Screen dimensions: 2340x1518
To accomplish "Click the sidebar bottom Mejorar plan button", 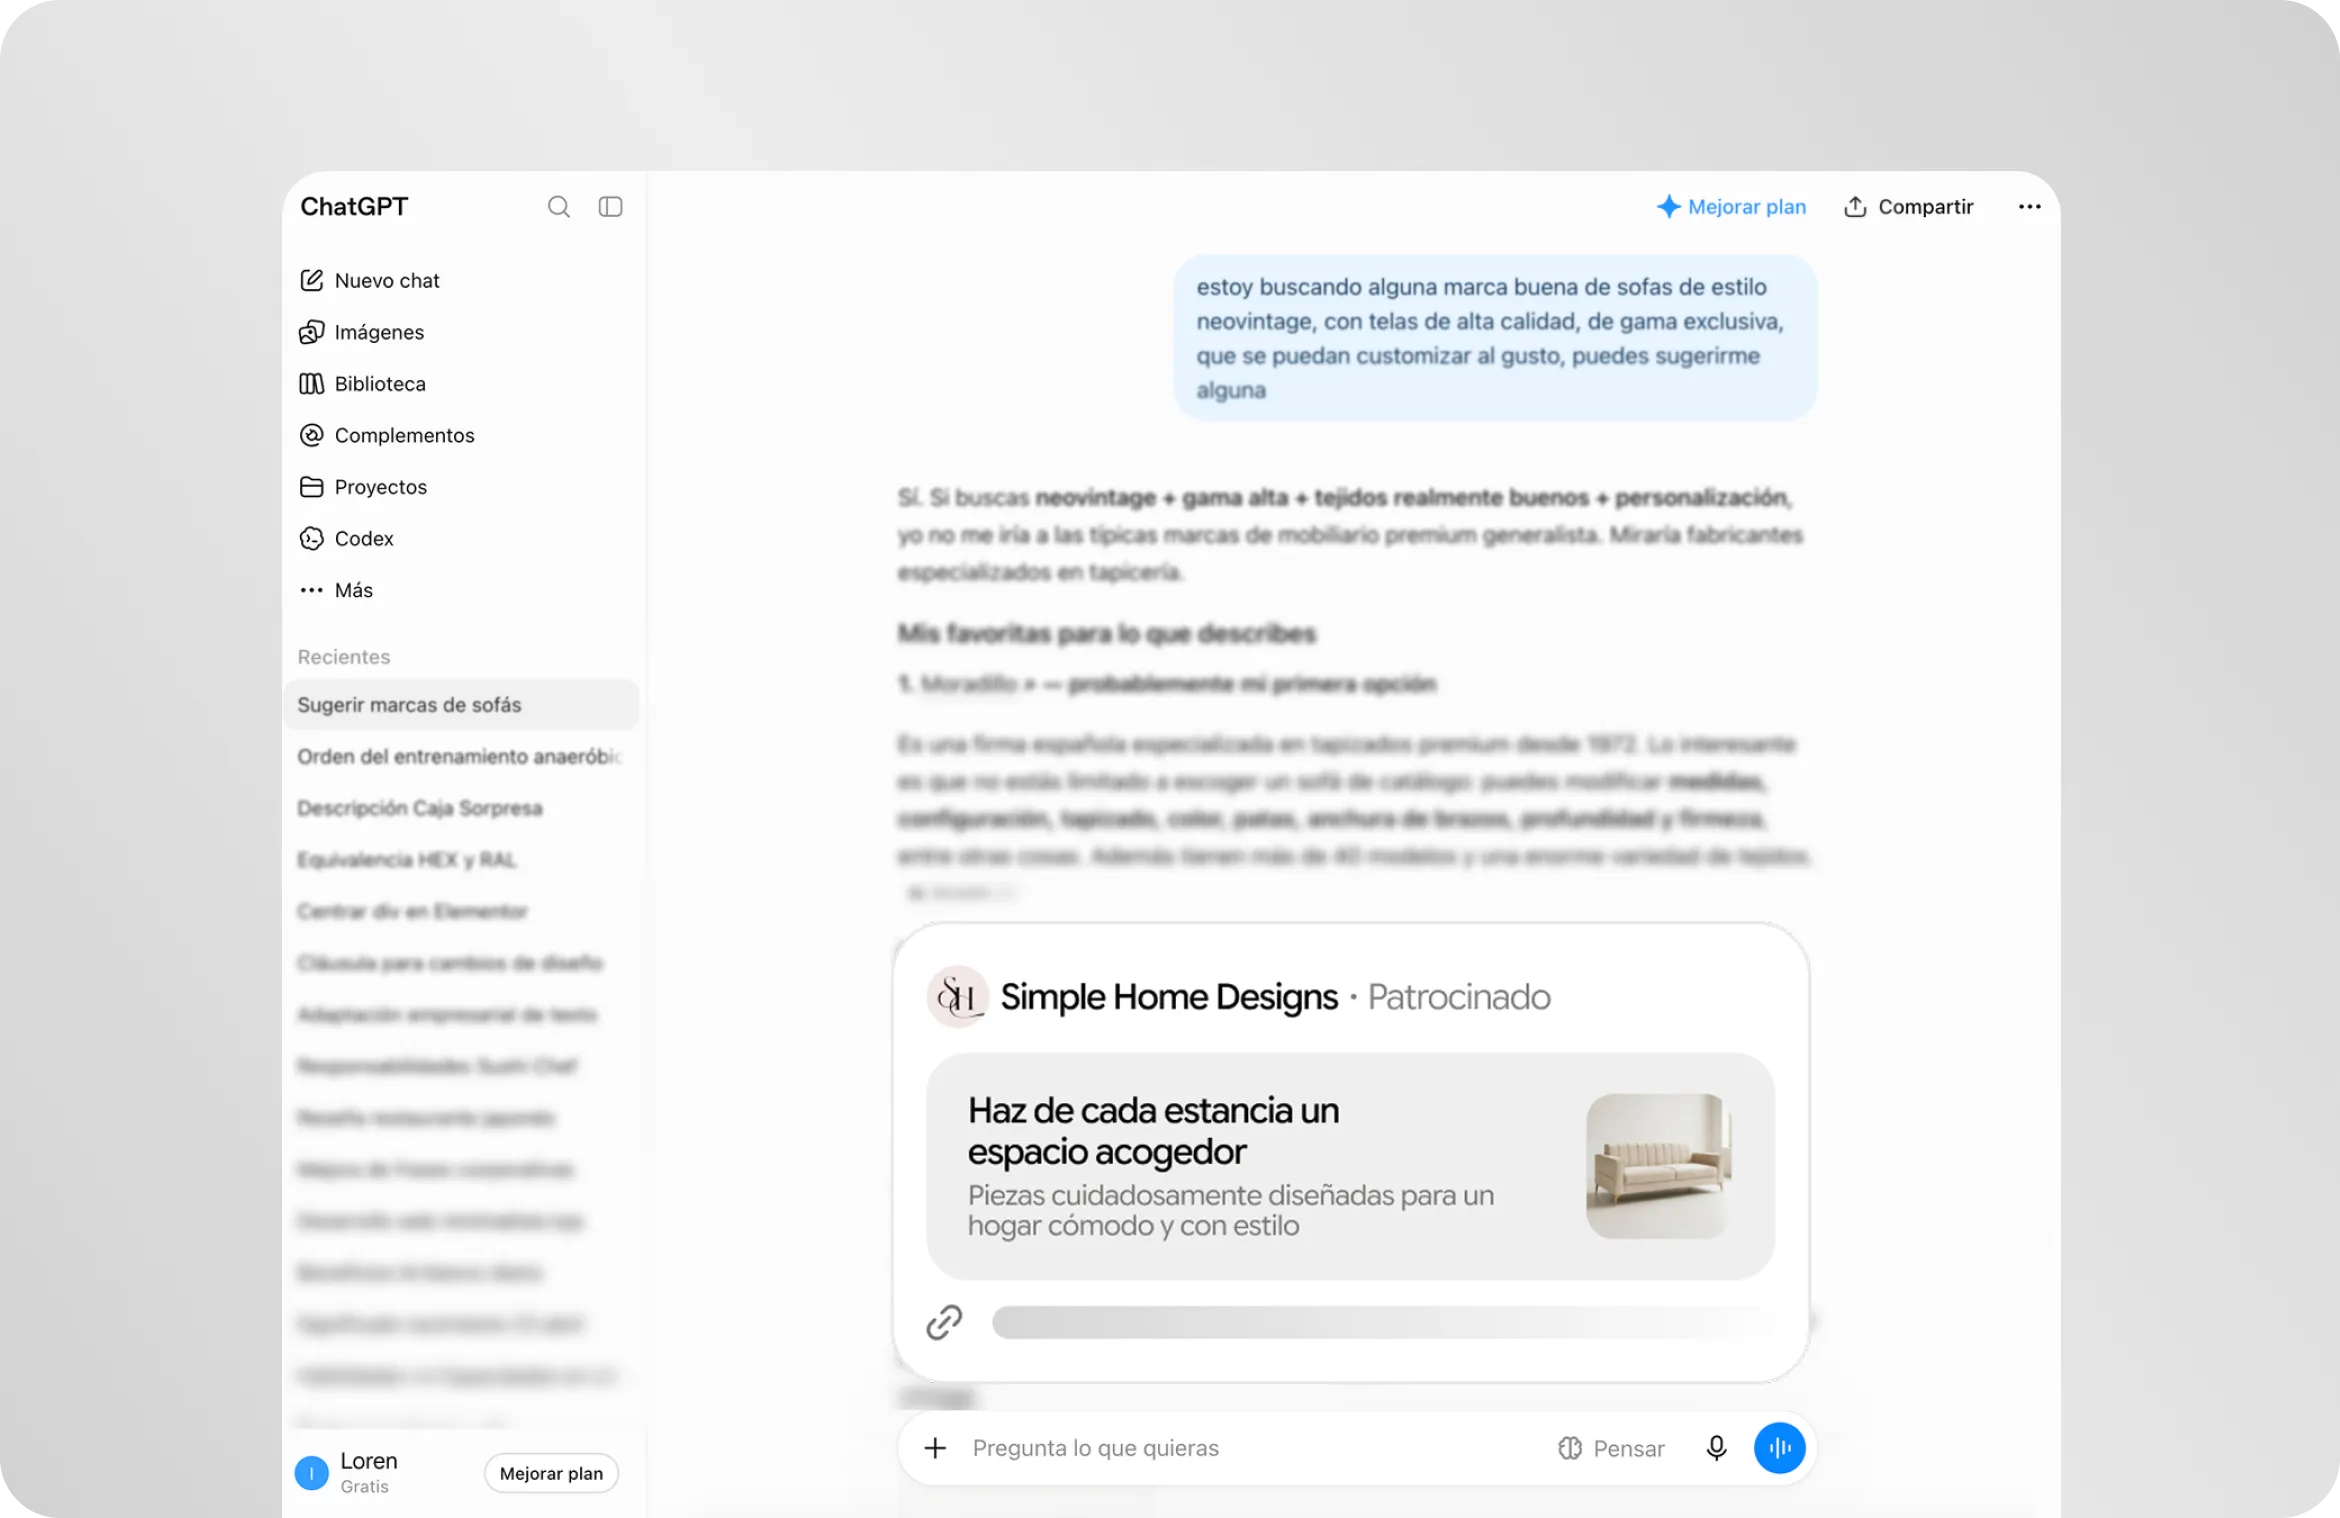I will click(551, 1473).
